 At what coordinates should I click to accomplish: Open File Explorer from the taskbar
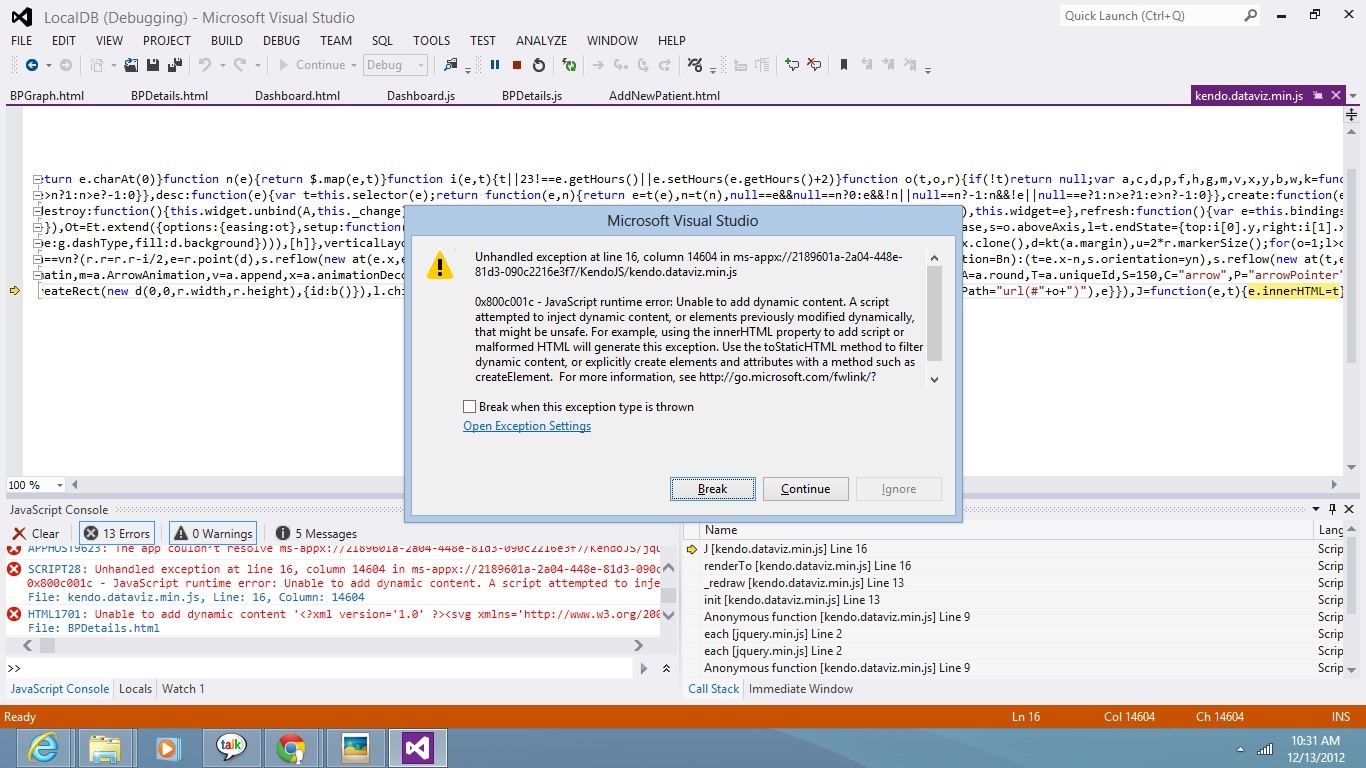(105, 747)
